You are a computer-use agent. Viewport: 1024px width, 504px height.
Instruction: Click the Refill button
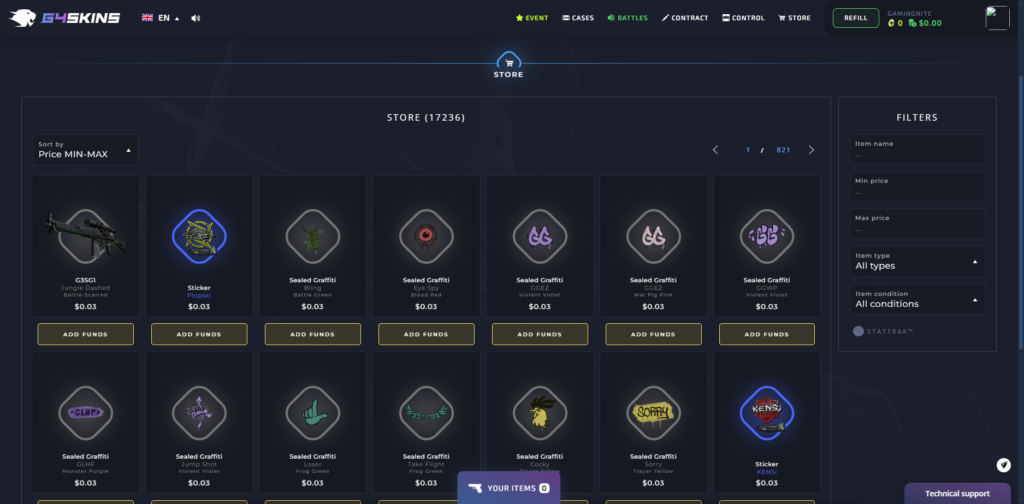856,18
